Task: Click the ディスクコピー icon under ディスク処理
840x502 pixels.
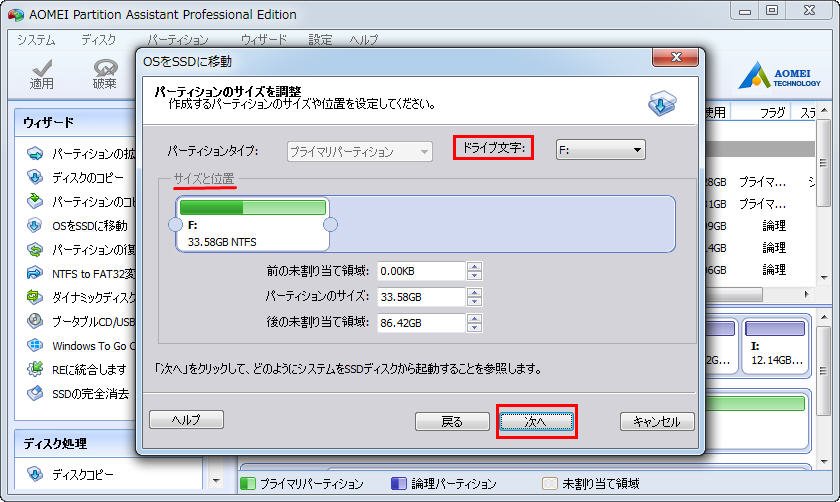Action: (x=35, y=474)
